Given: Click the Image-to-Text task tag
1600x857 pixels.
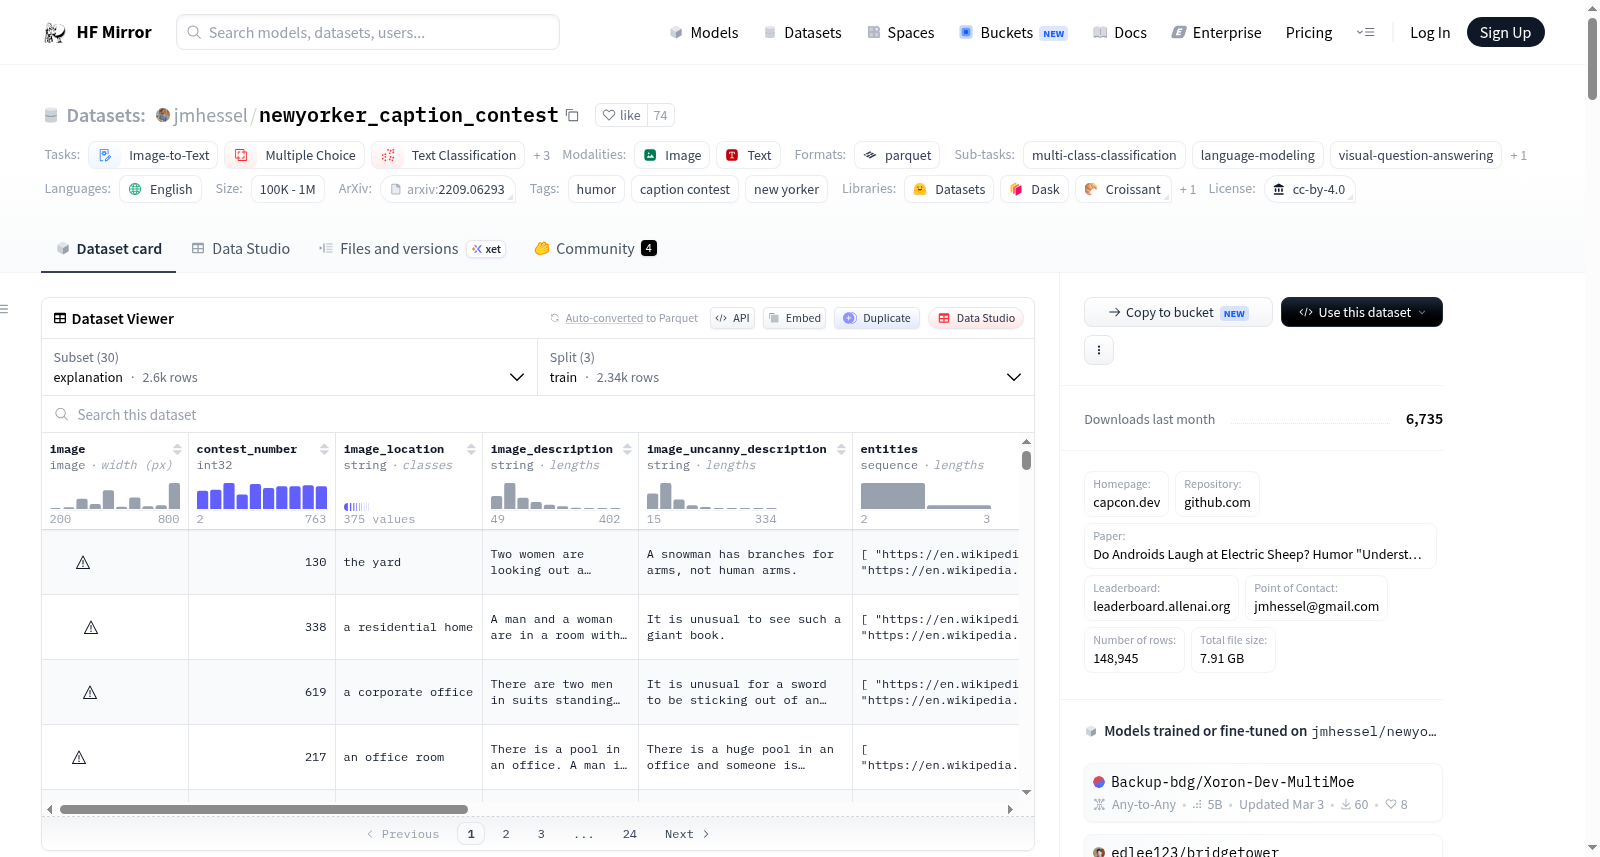Looking at the screenshot, I should (153, 155).
